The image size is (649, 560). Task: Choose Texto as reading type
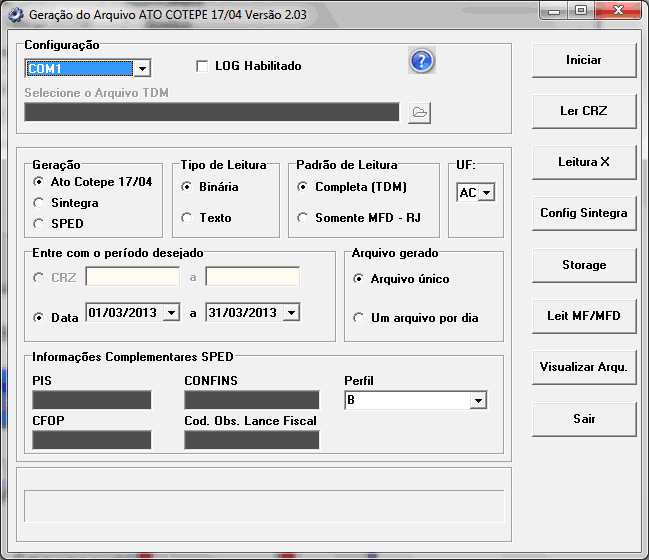coord(186,217)
